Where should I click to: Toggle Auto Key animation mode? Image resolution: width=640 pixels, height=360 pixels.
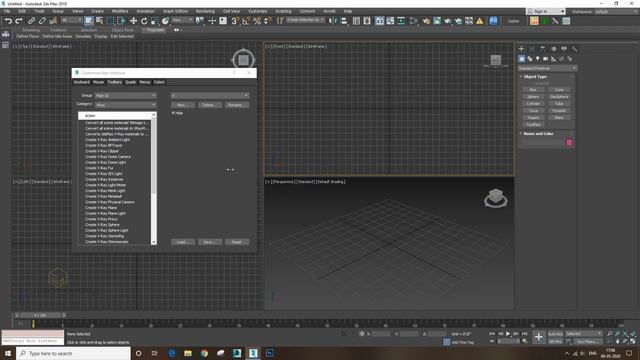[x=555, y=334]
